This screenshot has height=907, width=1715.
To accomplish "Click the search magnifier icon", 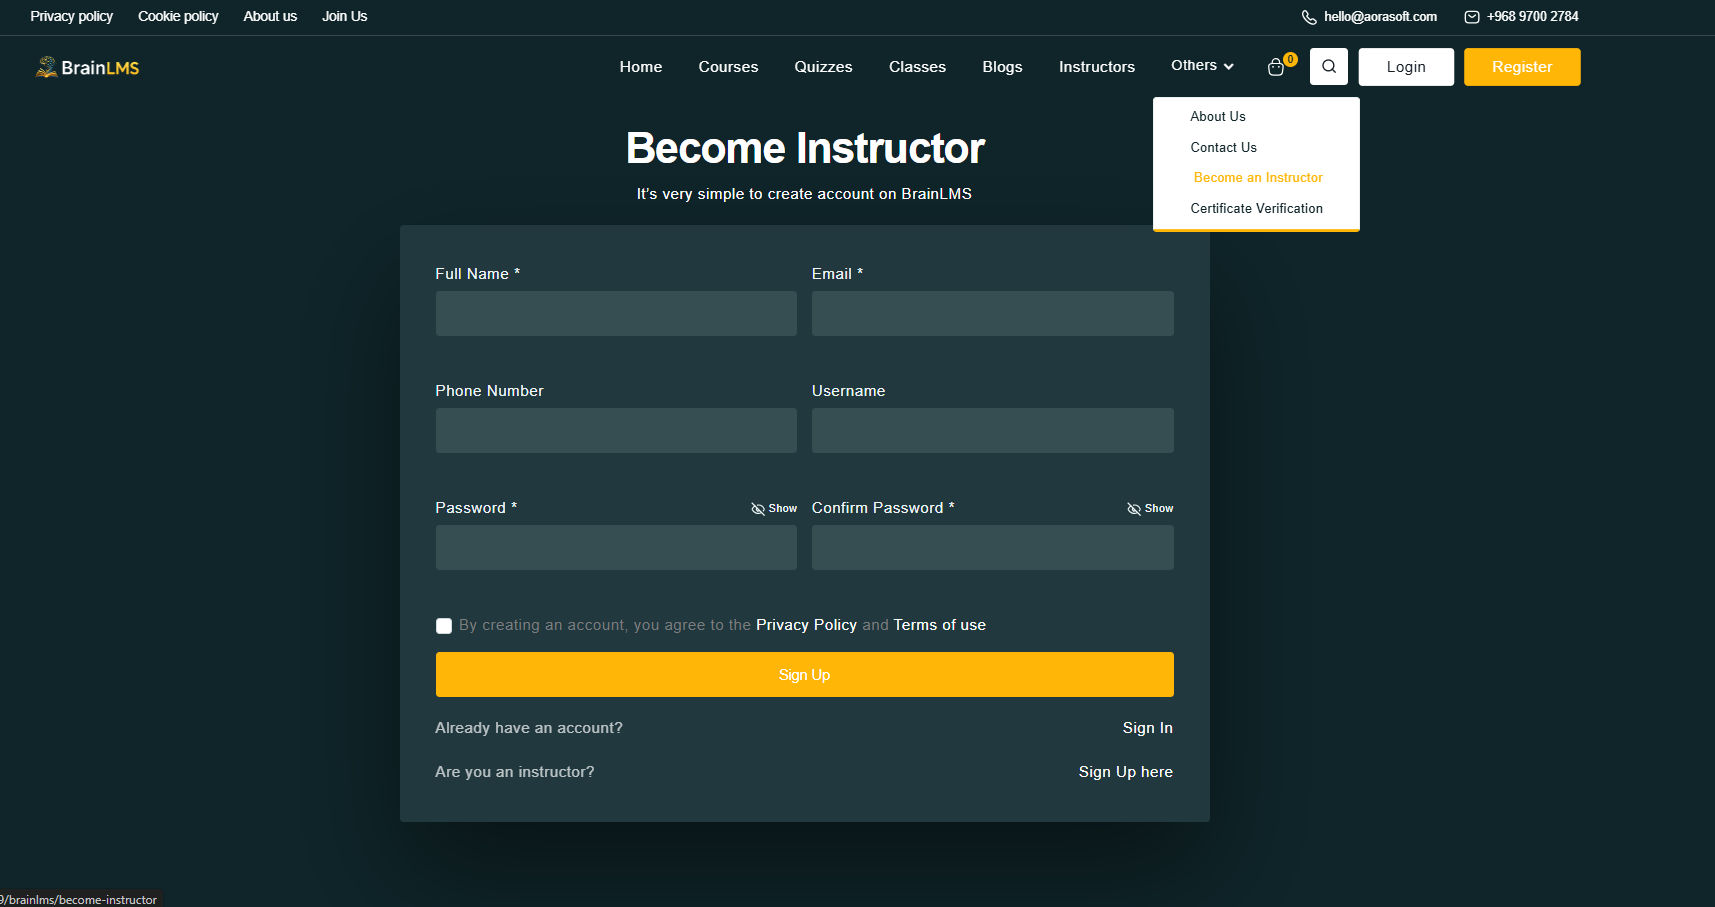I will (x=1329, y=67).
